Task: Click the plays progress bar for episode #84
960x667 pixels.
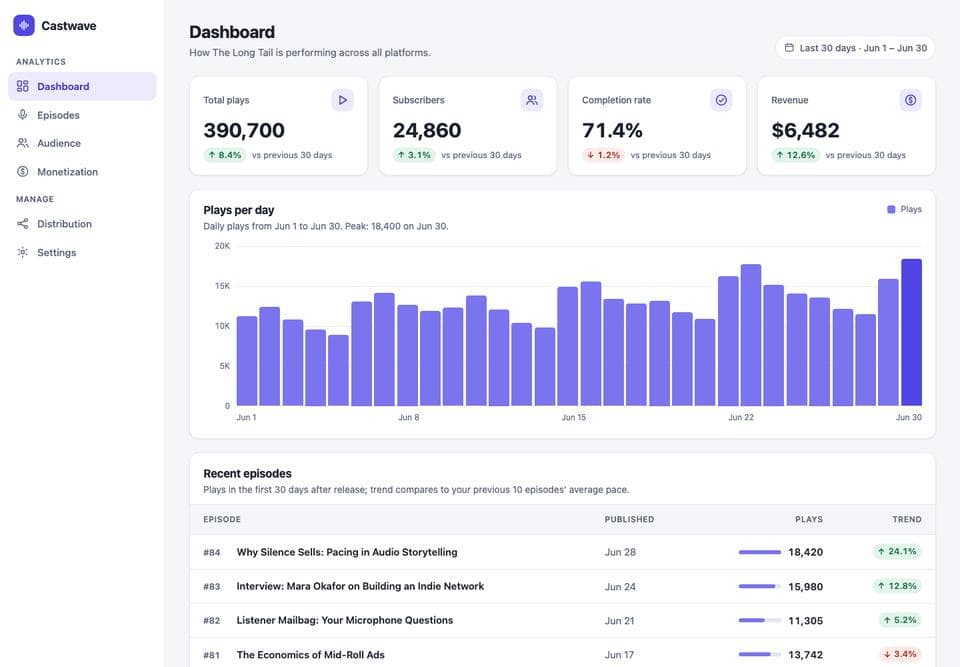Action: coord(759,552)
